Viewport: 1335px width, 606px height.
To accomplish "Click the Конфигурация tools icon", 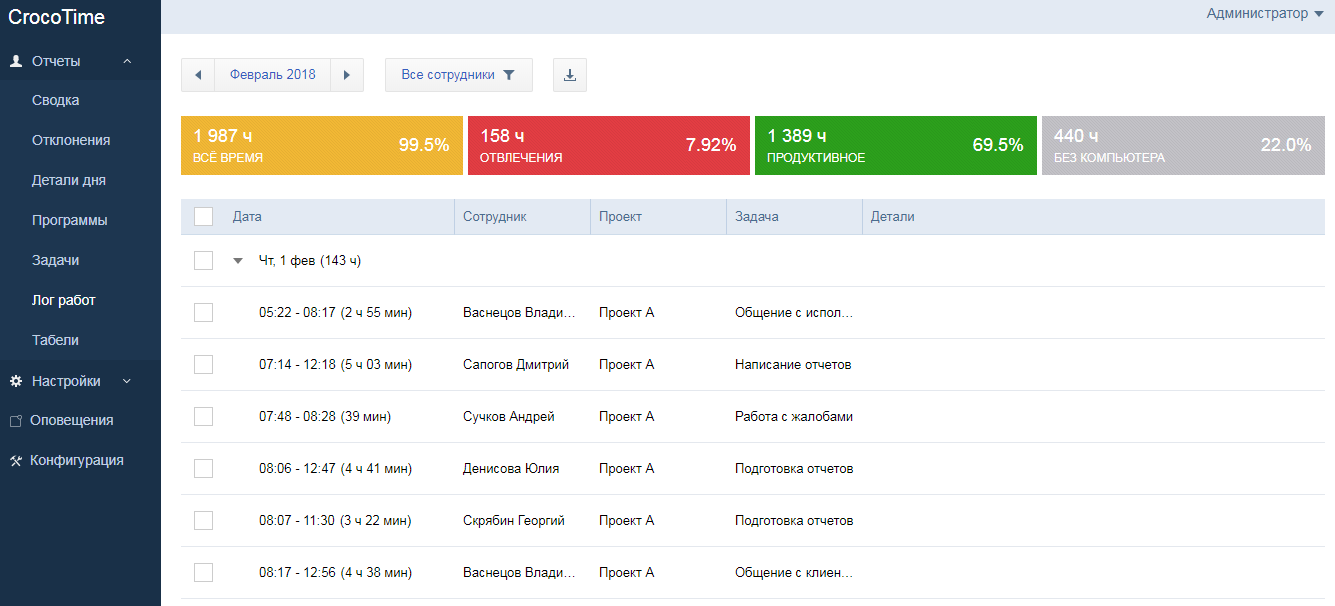I will (16, 461).
